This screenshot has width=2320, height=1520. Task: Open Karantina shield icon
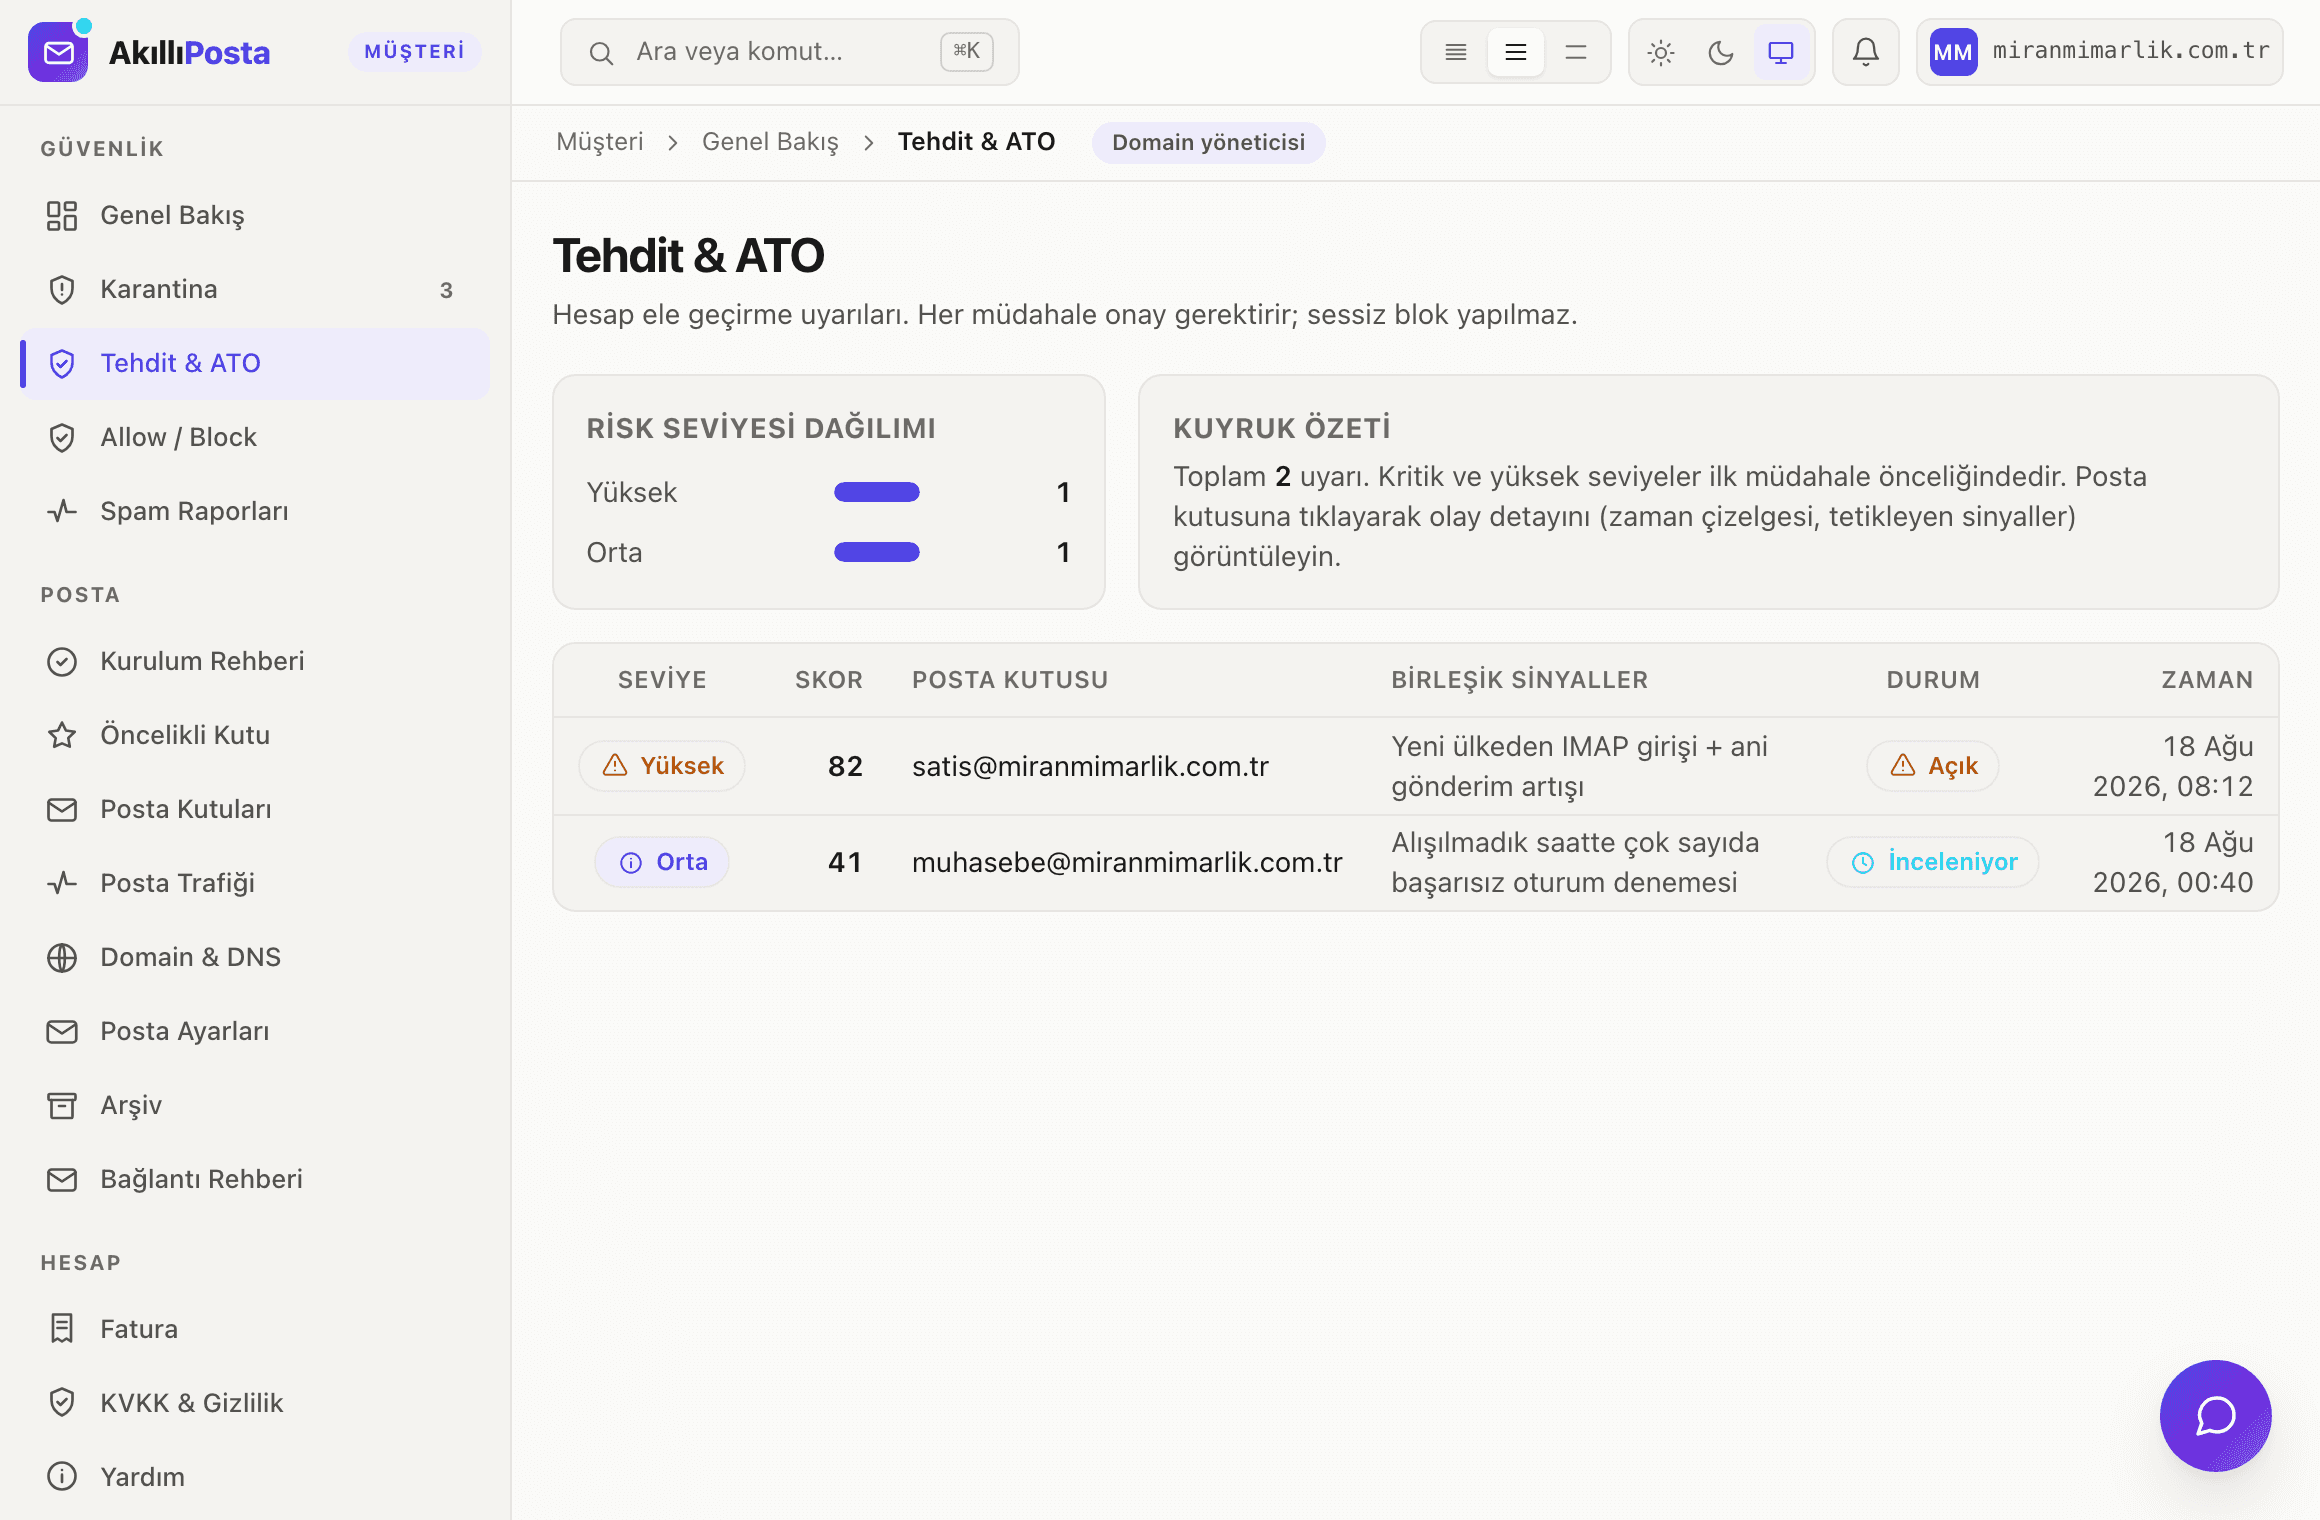pos(62,289)
